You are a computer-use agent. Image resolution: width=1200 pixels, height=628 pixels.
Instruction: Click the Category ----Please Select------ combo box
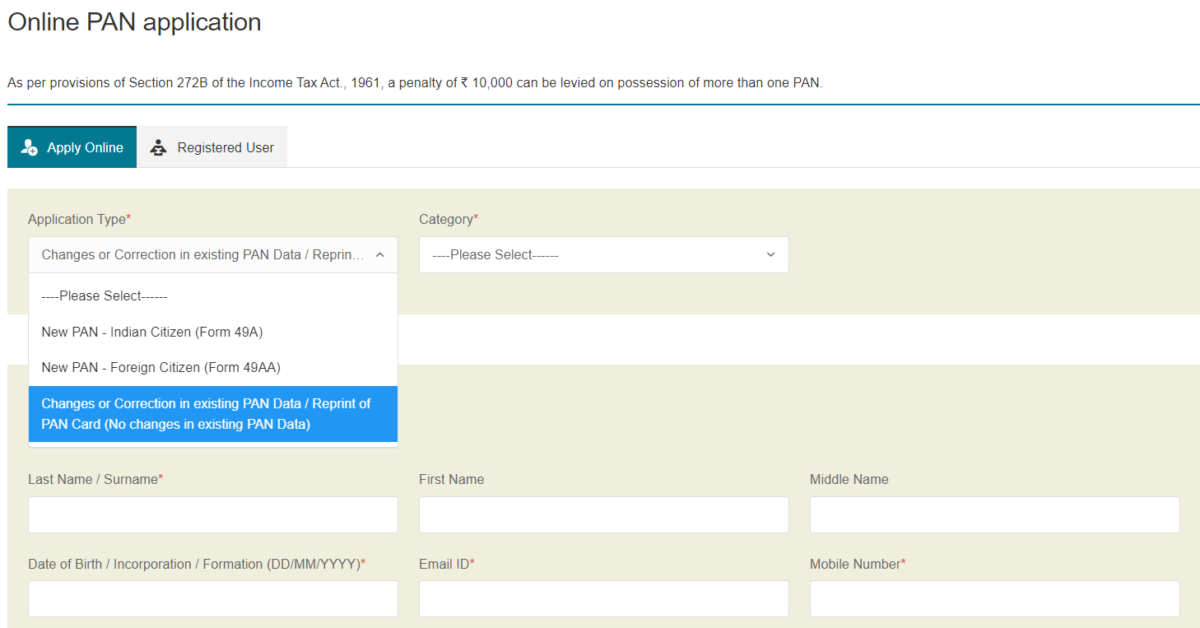click(x=603, y=254)
